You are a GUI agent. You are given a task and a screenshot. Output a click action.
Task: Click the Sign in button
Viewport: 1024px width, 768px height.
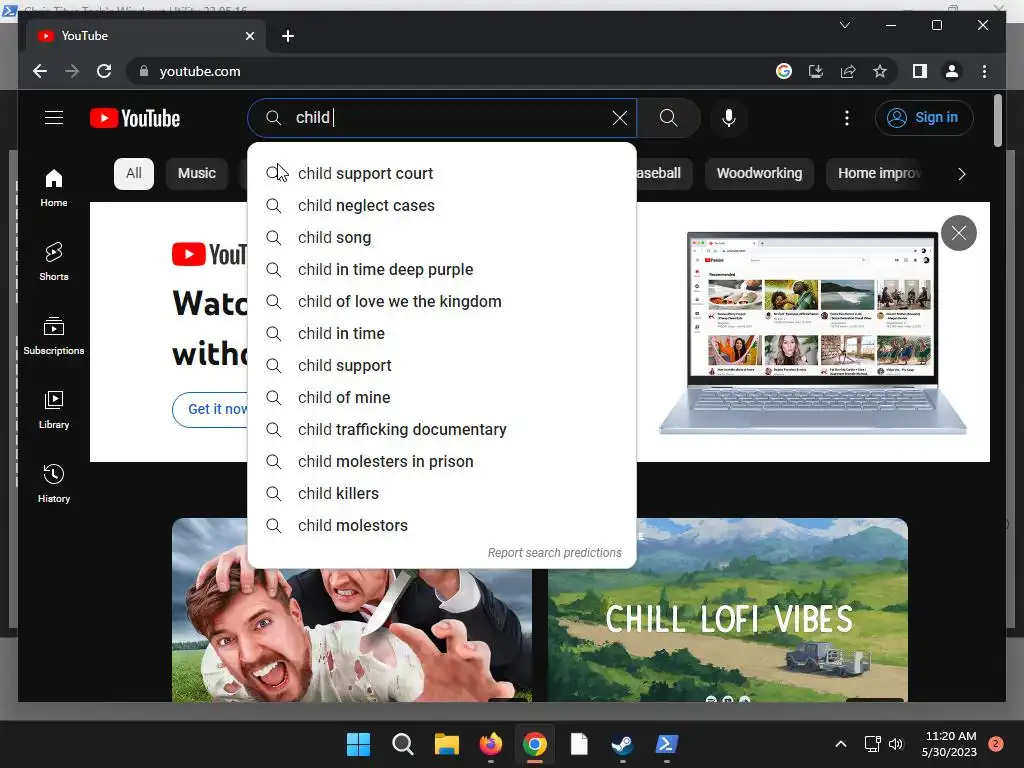923,118
